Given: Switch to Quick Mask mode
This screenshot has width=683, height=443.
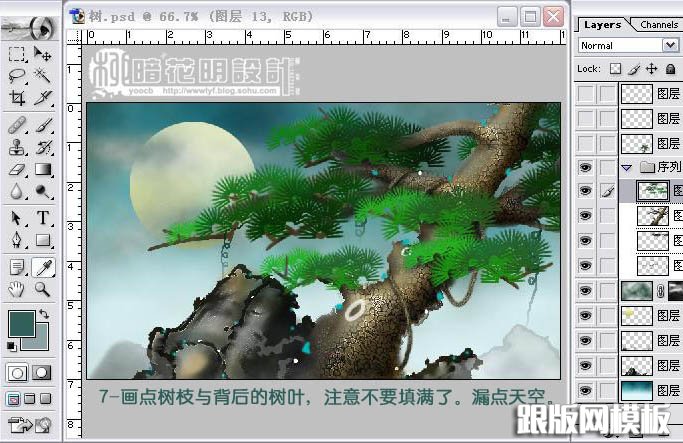Looking at the screenshot, I should (42, 373).
